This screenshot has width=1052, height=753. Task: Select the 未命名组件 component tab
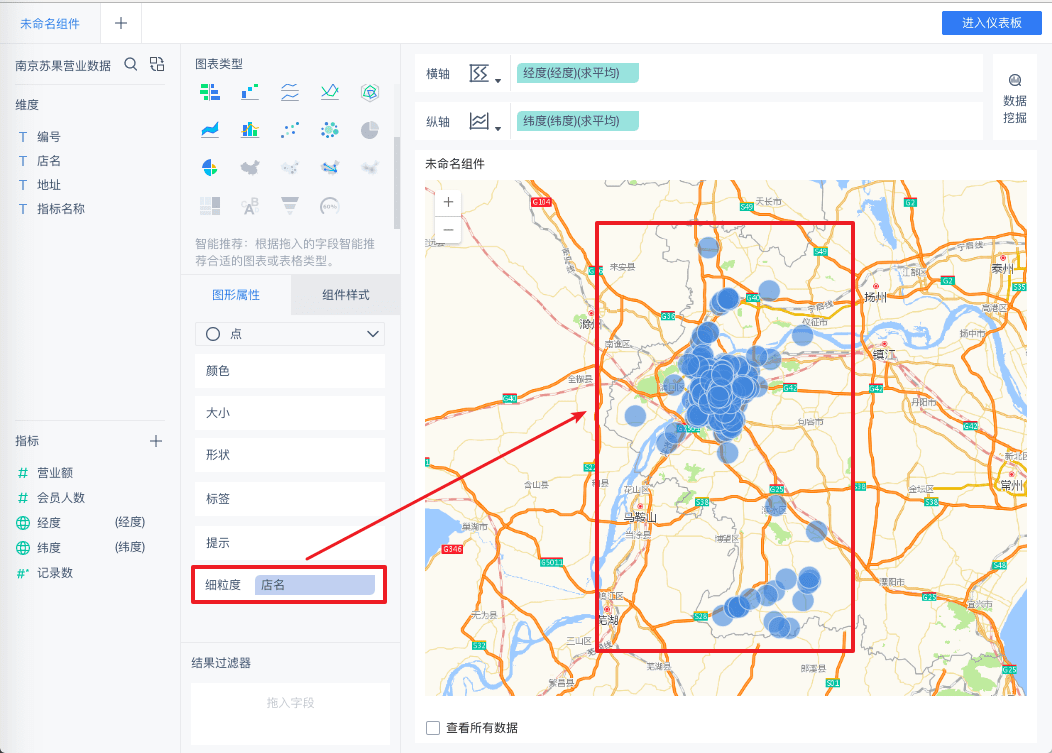click(x=50, y=23)
